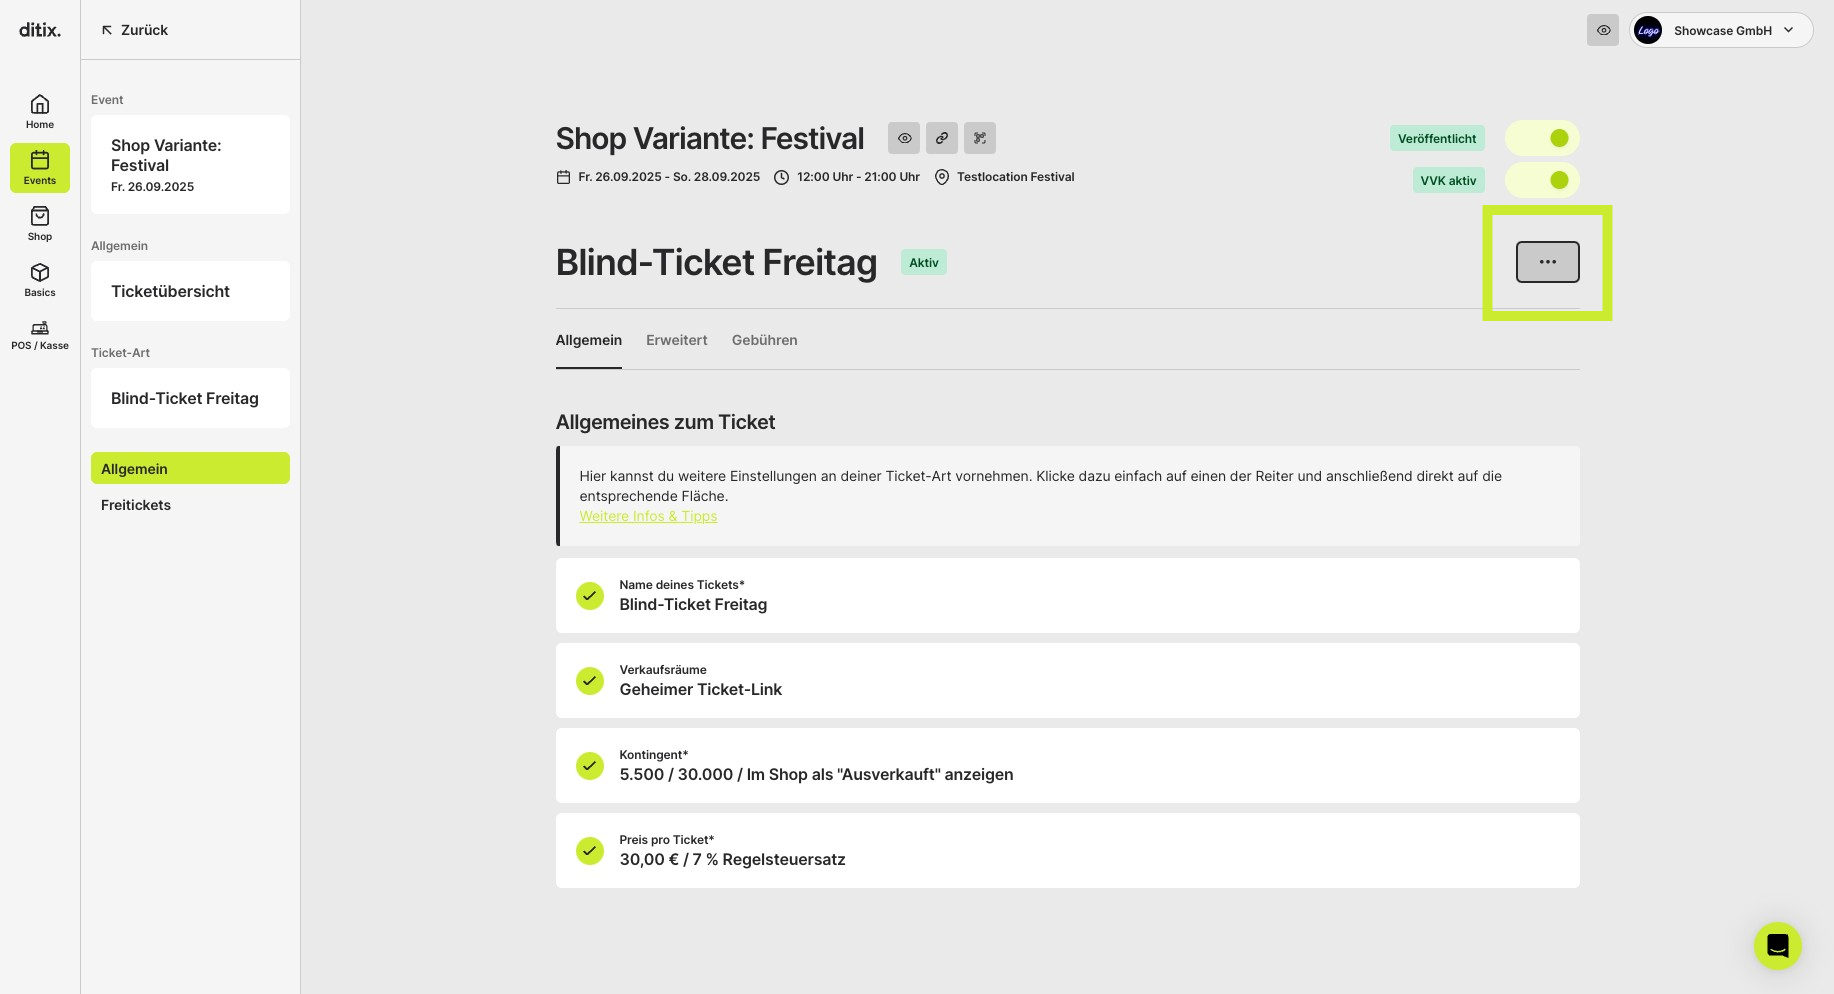This screenshot has width=1834, height=994.
Task: Switch to the Gebühren tab
Action: click(x=764, y=340)
